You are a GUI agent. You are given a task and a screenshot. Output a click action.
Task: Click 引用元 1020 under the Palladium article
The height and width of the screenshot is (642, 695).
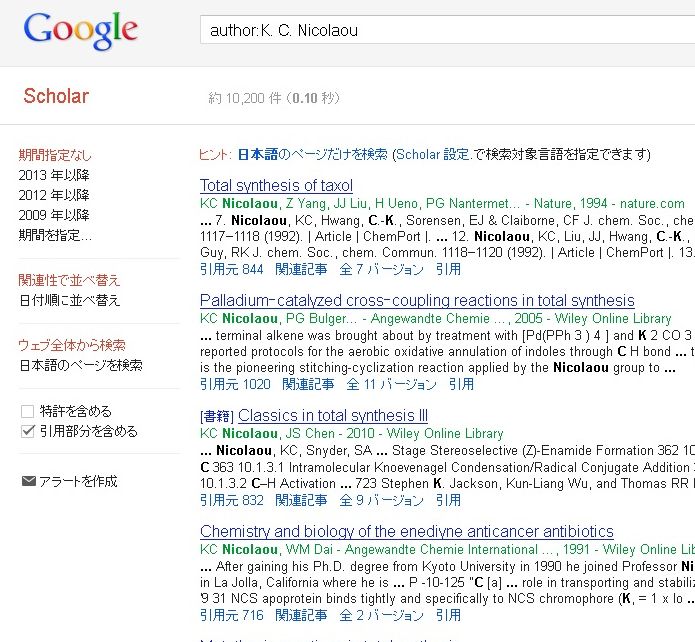click(x=235, y=384)
